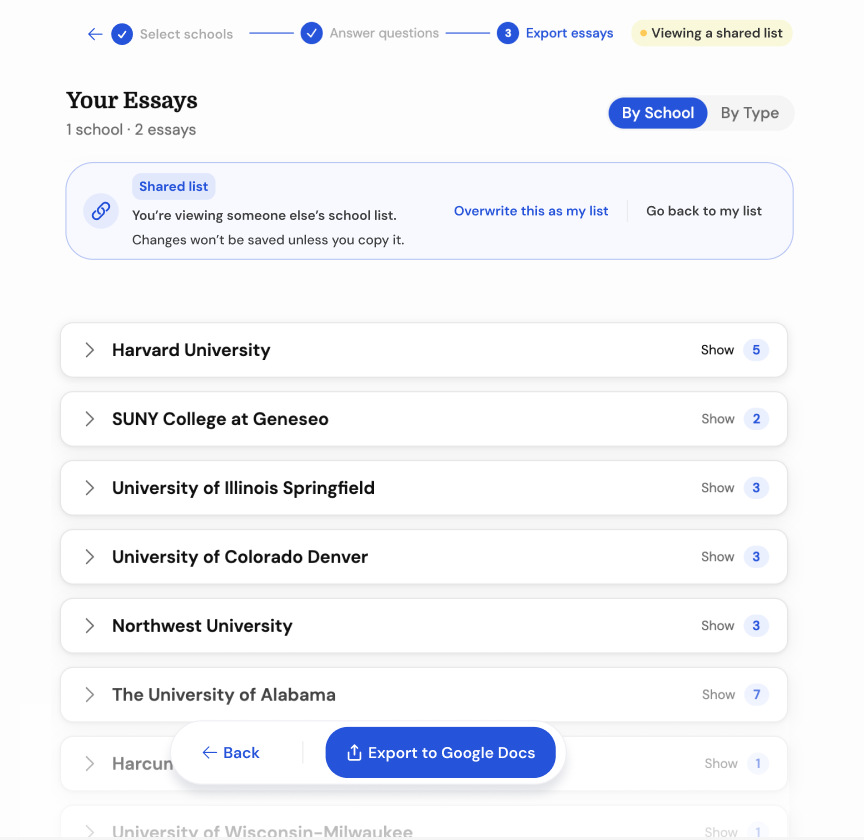Viewport: 864px width, 840px height.
Task: Click Go back to my list
Action: point(704,211)
